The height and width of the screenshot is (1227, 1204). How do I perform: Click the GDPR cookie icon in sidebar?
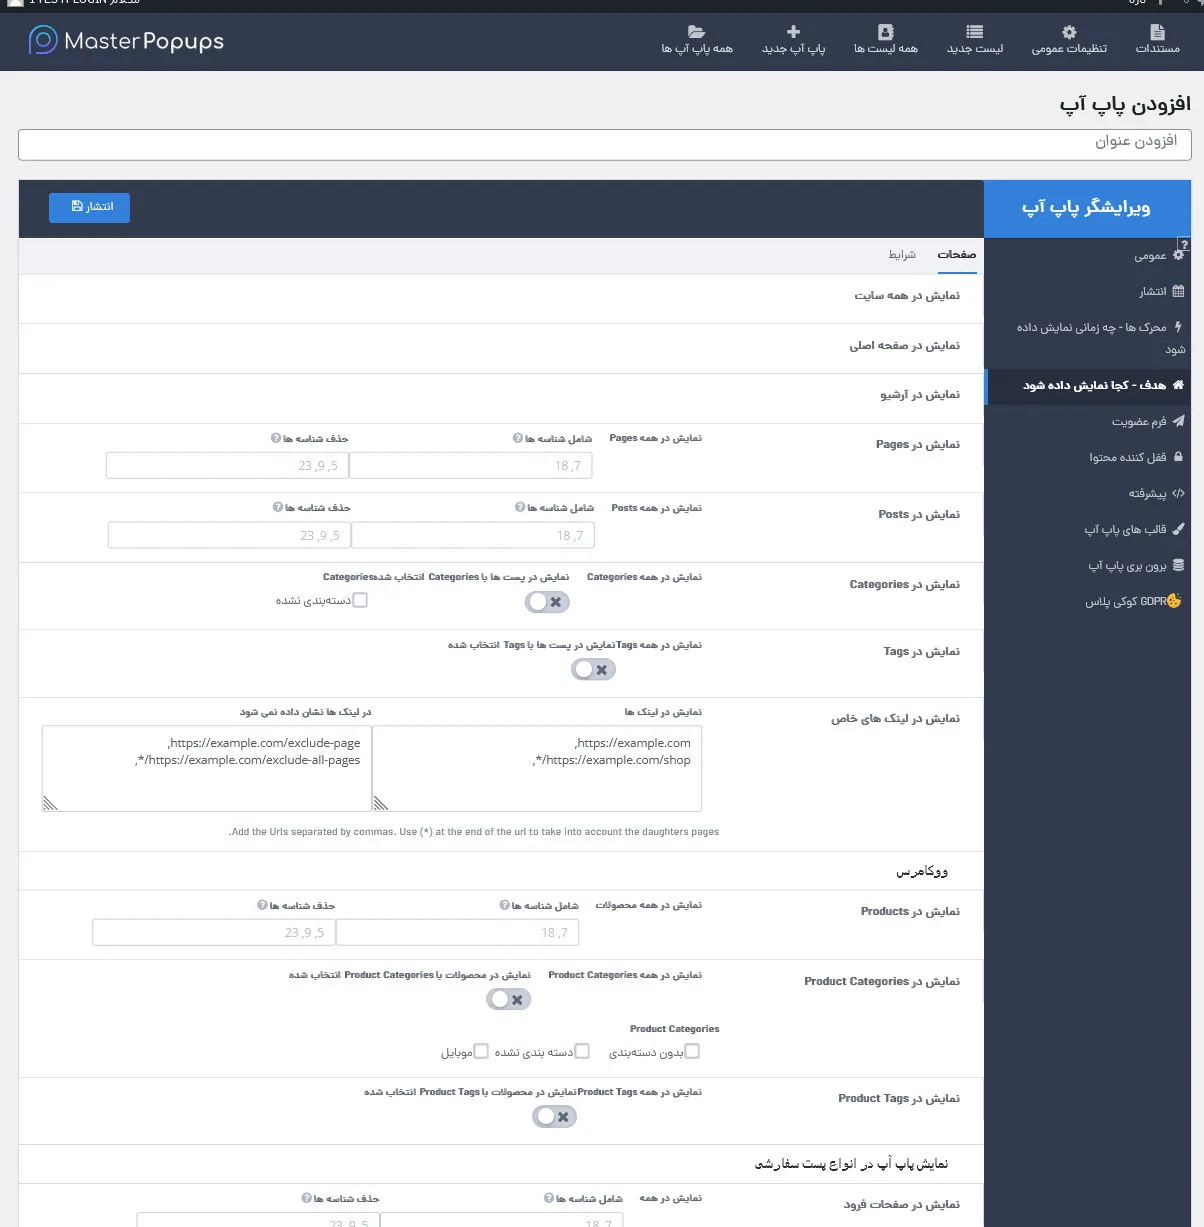pos(1174,601)
